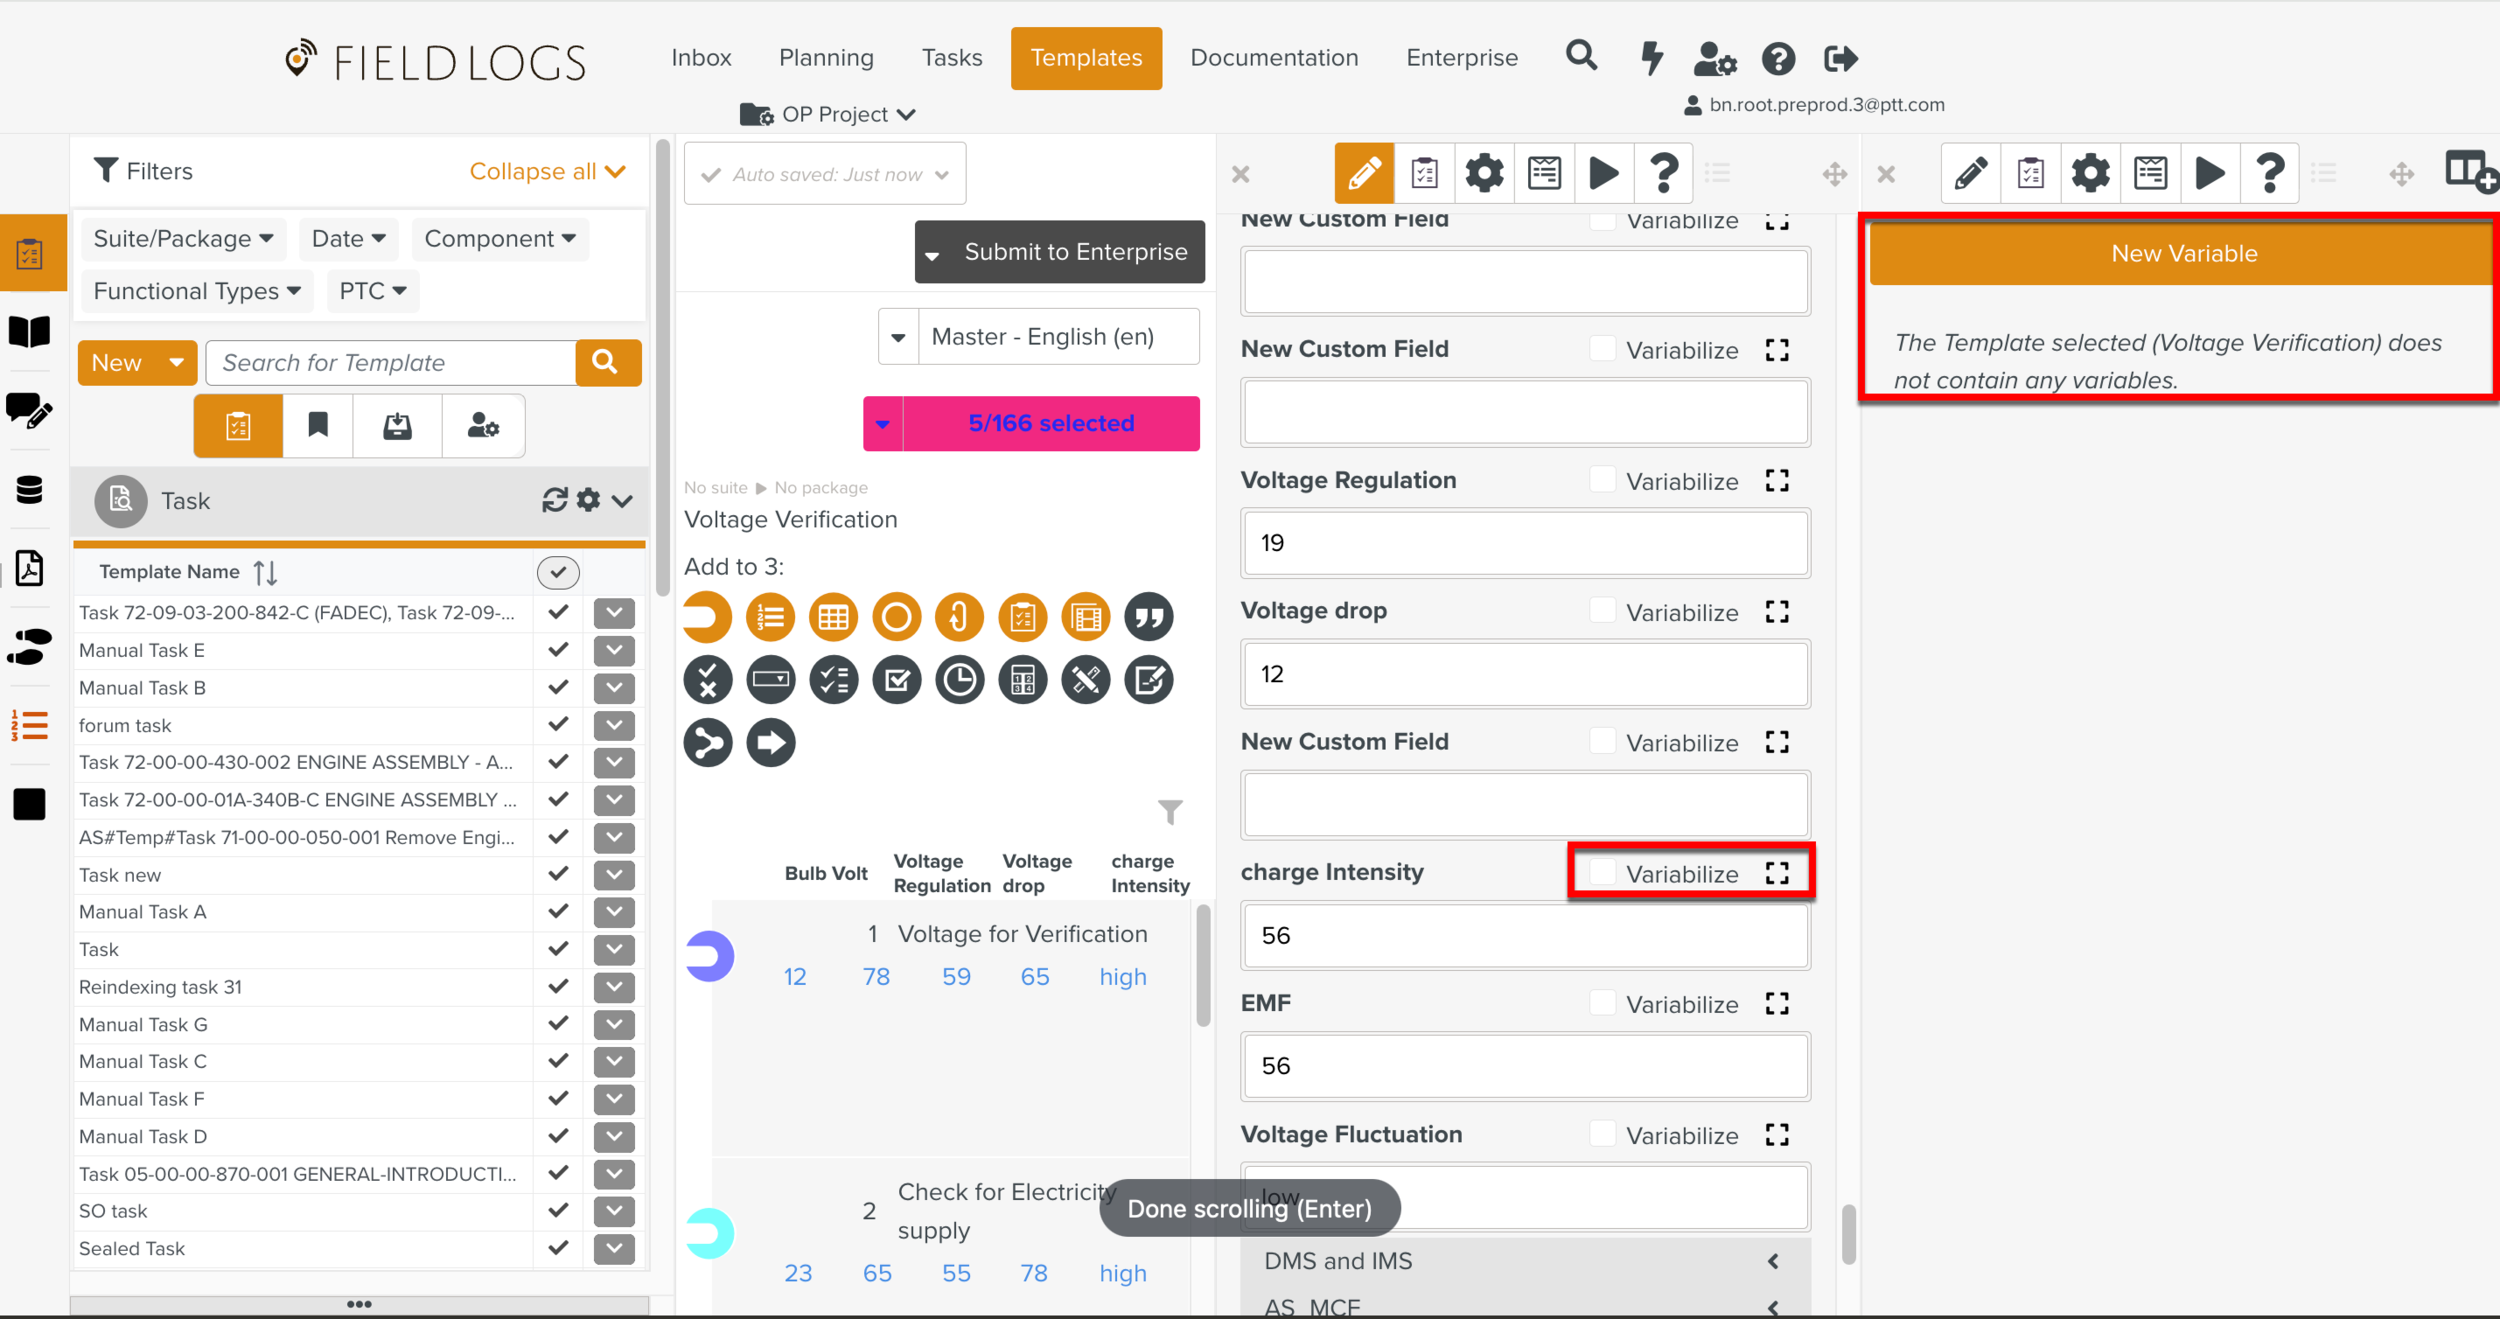The image size is (2500, 1319).
Task: Click the bookmark icon in template toolbar
Action: click(318, 426)
